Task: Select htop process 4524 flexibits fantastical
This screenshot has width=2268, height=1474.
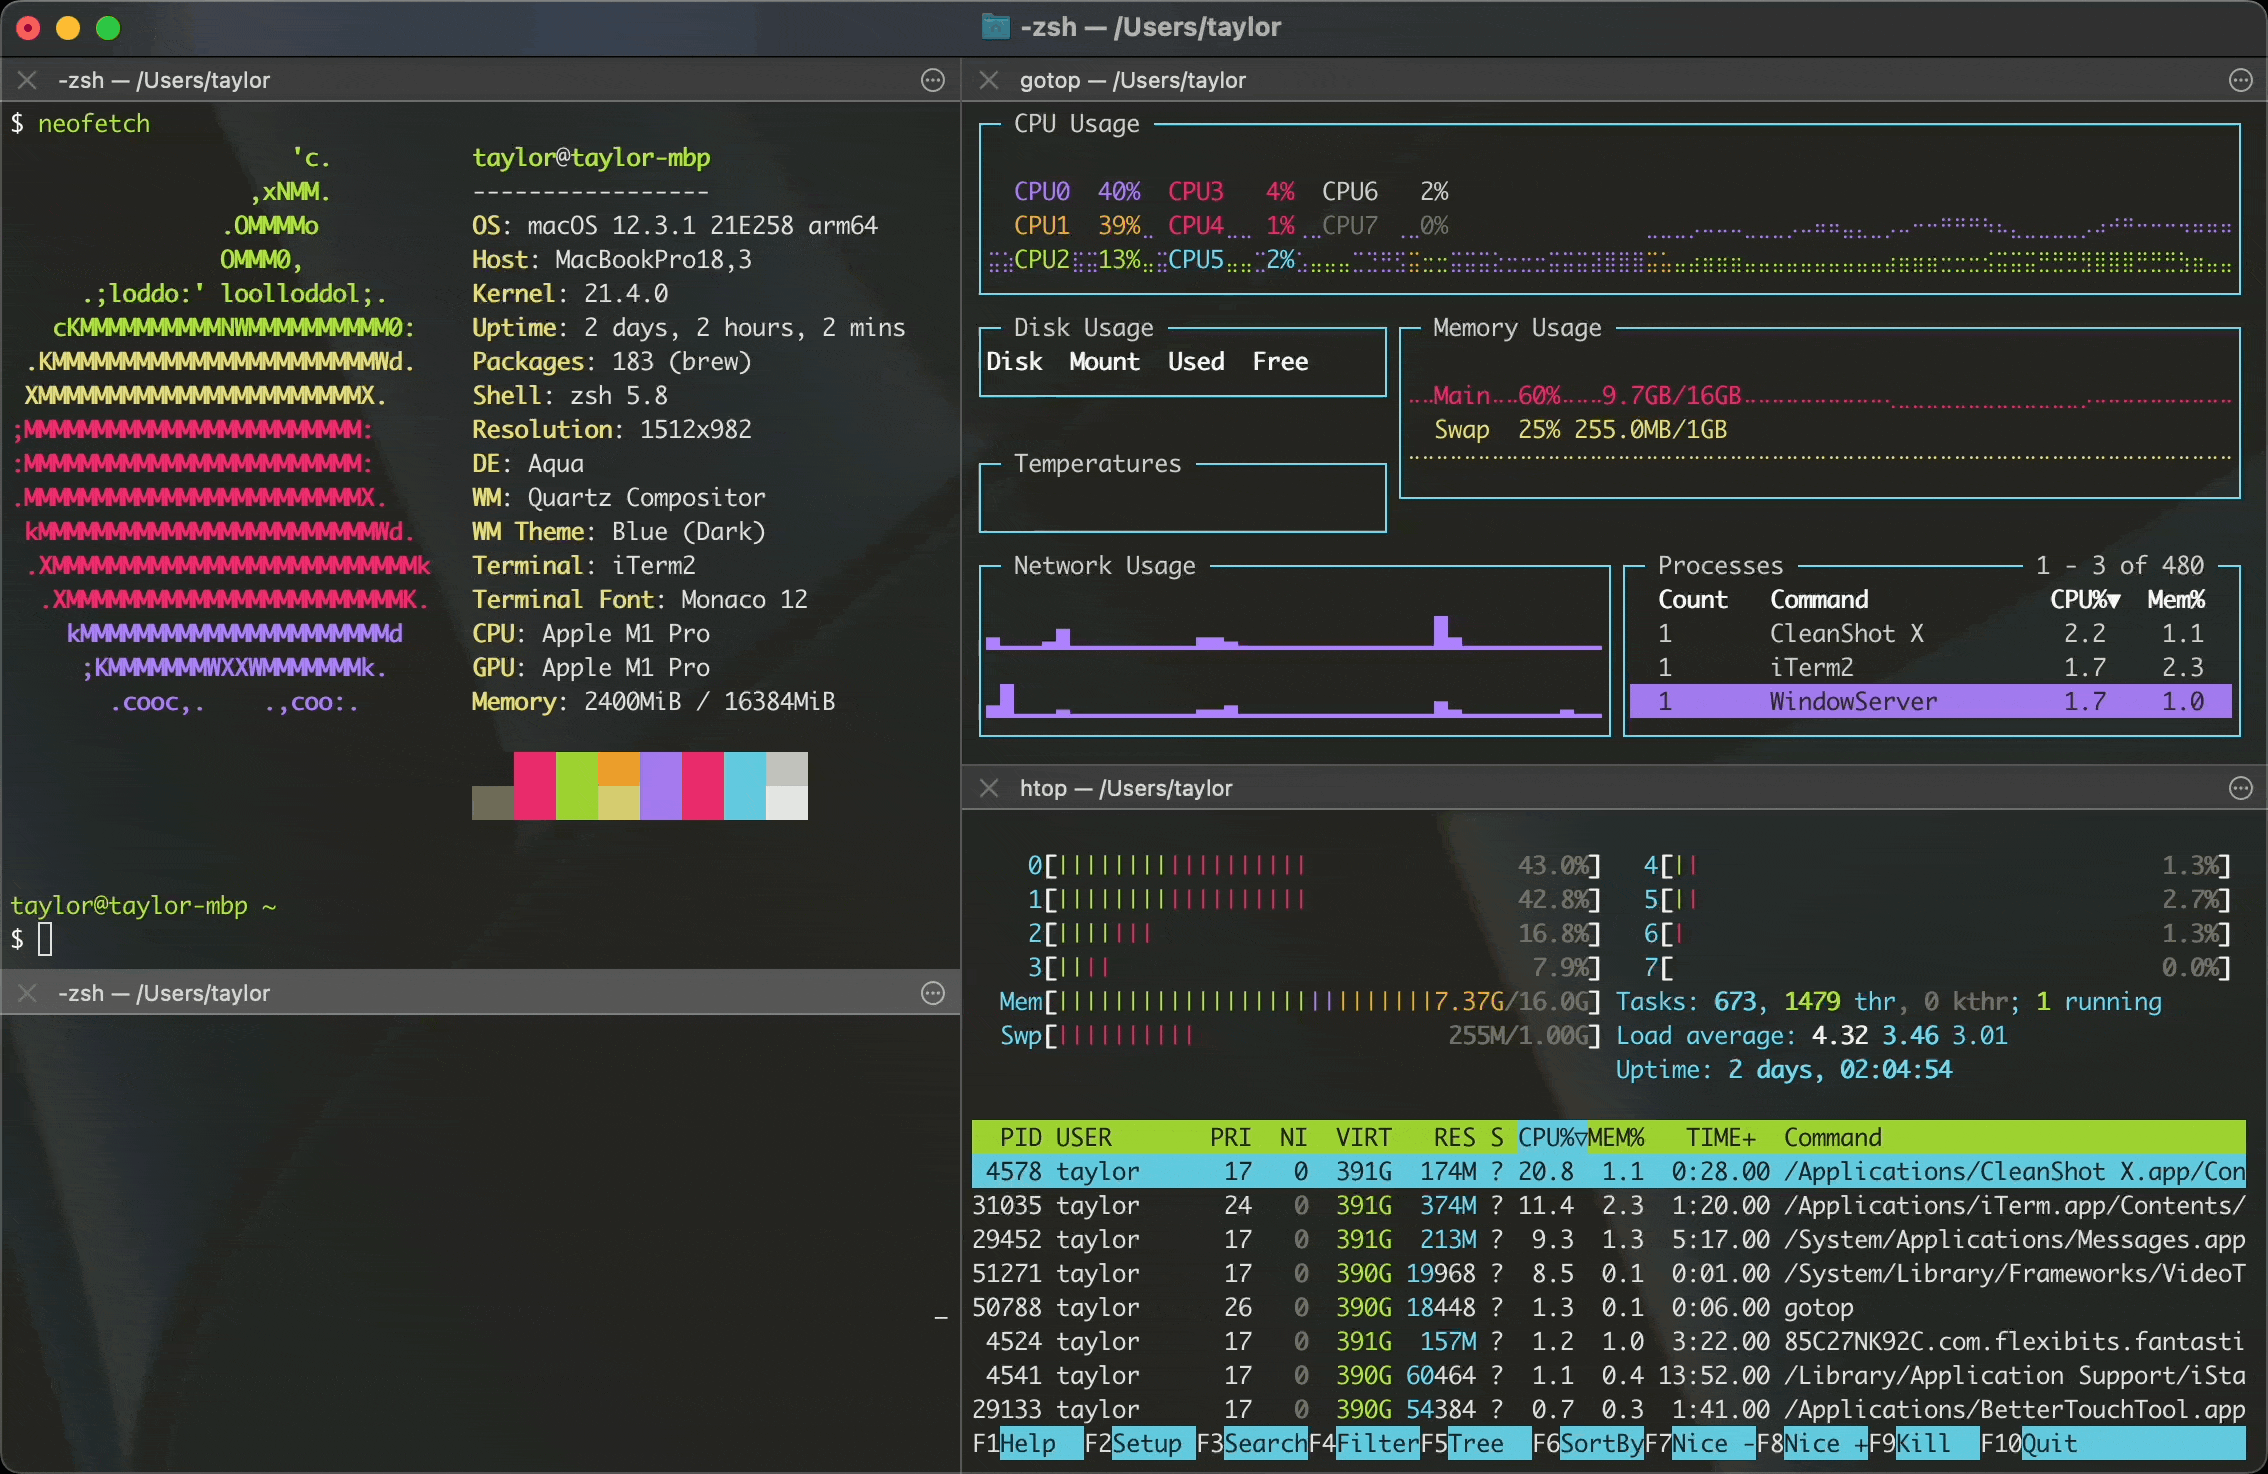Action: point(1609,1341)
